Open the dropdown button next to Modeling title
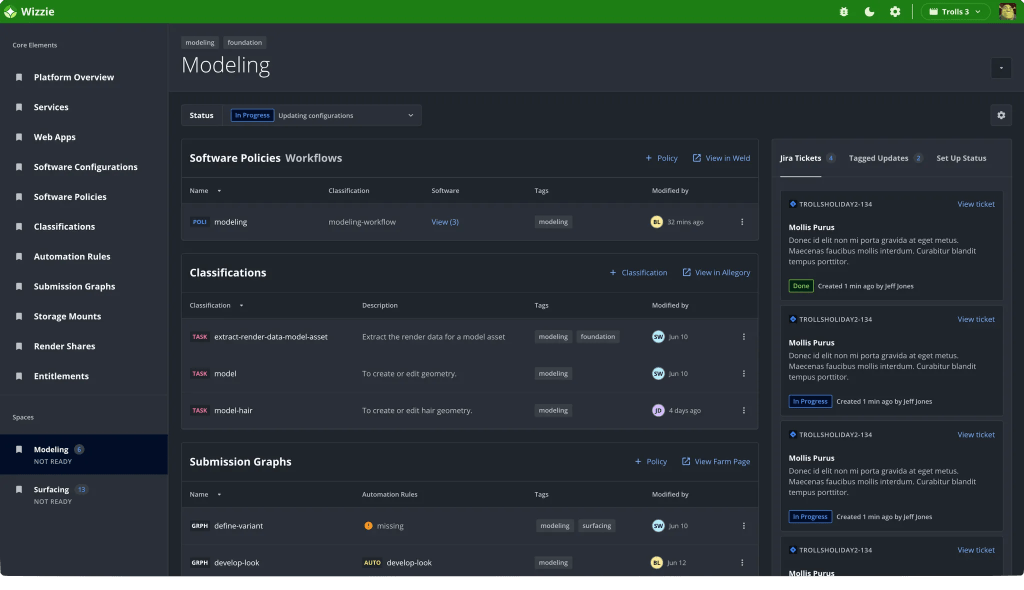Viewport: 1024px width, 590px height. (x=1001, y=68)
